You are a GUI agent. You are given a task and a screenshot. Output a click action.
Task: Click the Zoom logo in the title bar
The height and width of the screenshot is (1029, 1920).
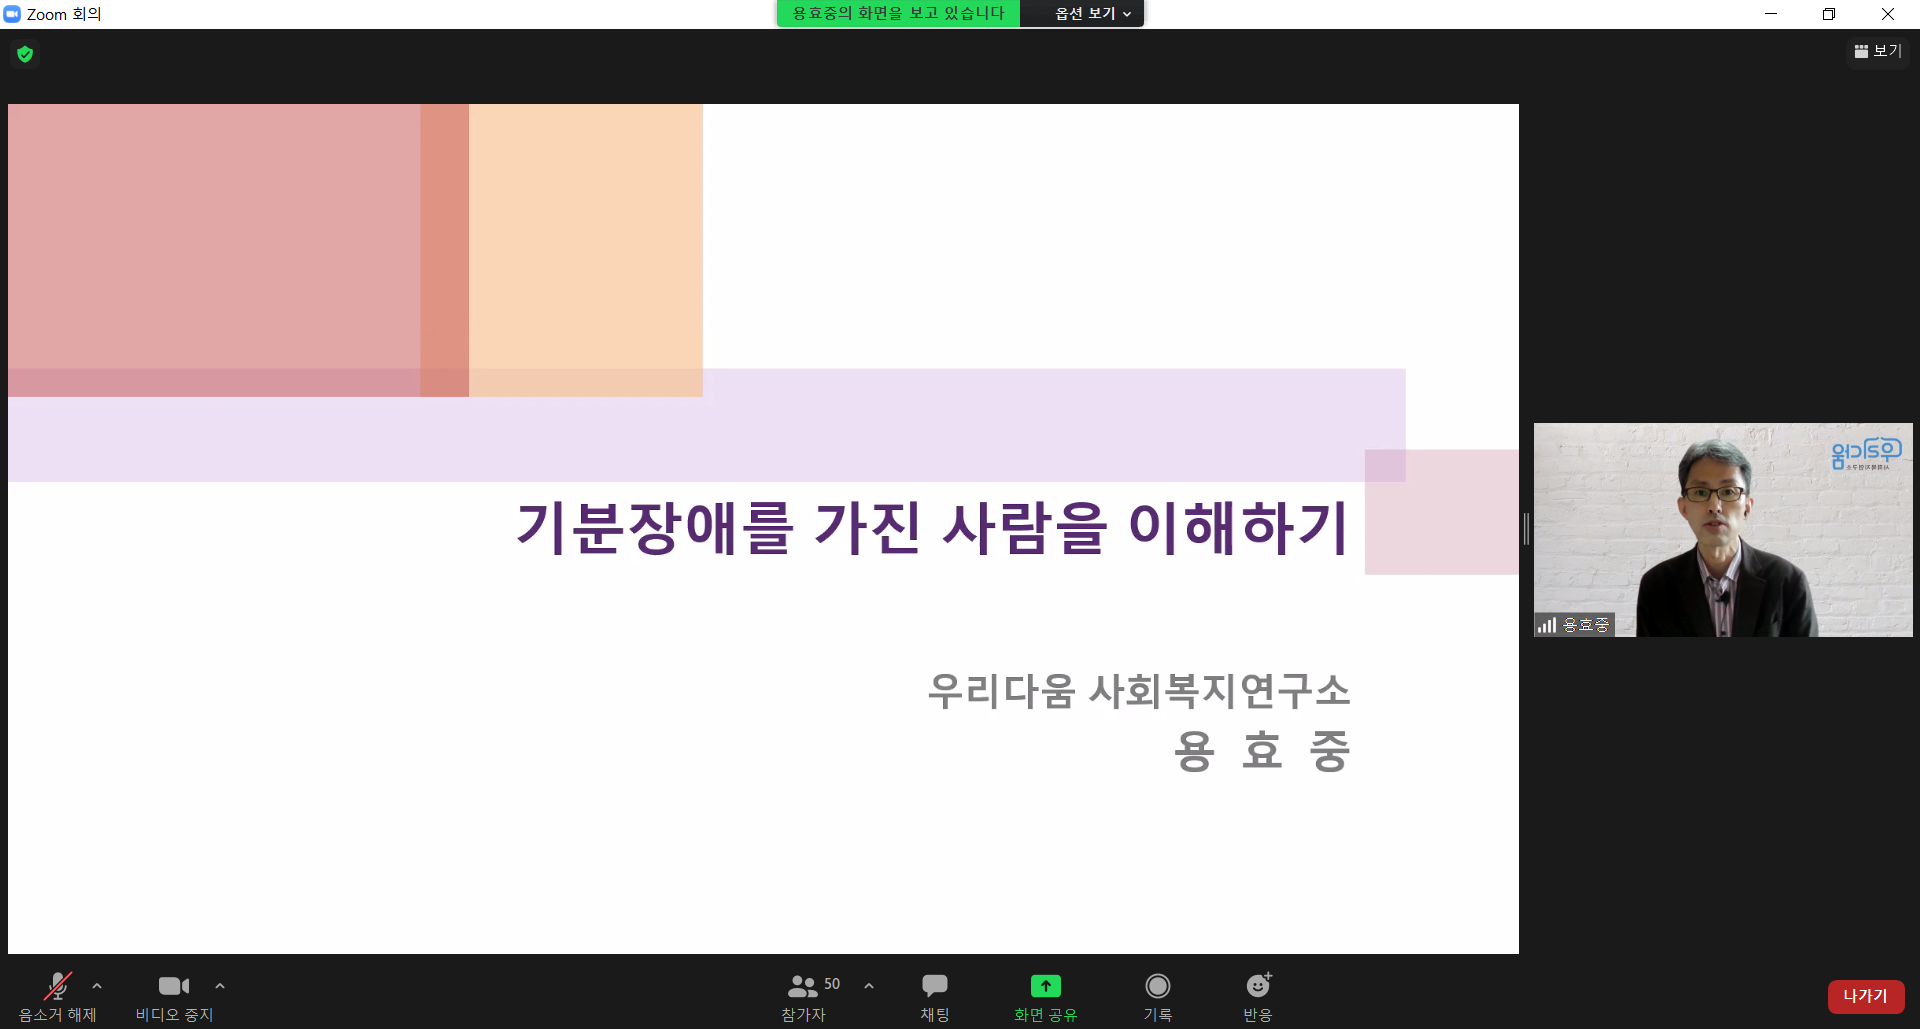pyautogui.click(x=12, y=14)
